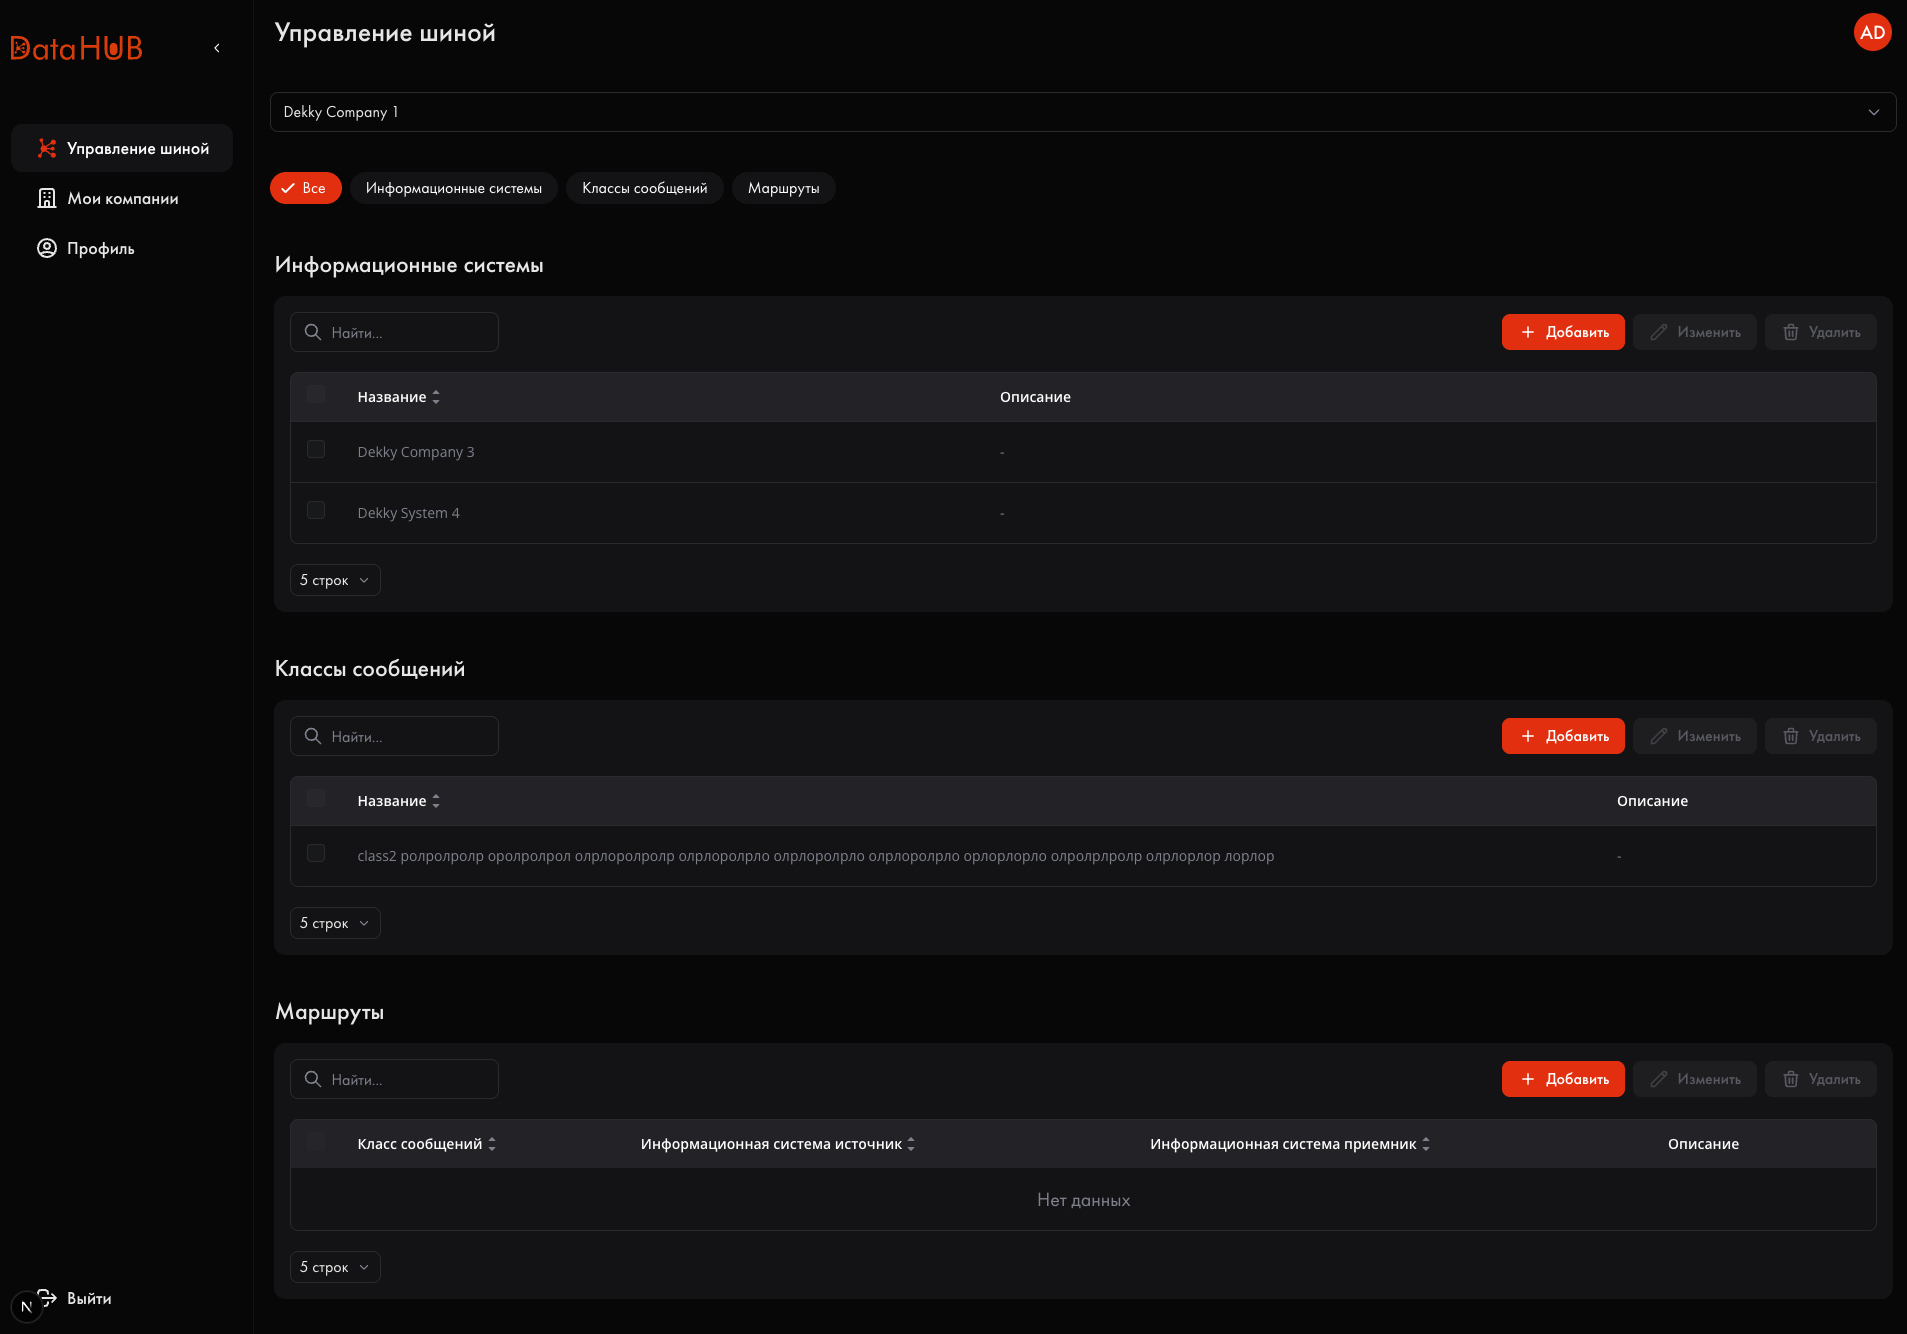Click Удалить in Message classes panel
Viewport: 1907px width, 1334px height.
tap(1821, 736)
